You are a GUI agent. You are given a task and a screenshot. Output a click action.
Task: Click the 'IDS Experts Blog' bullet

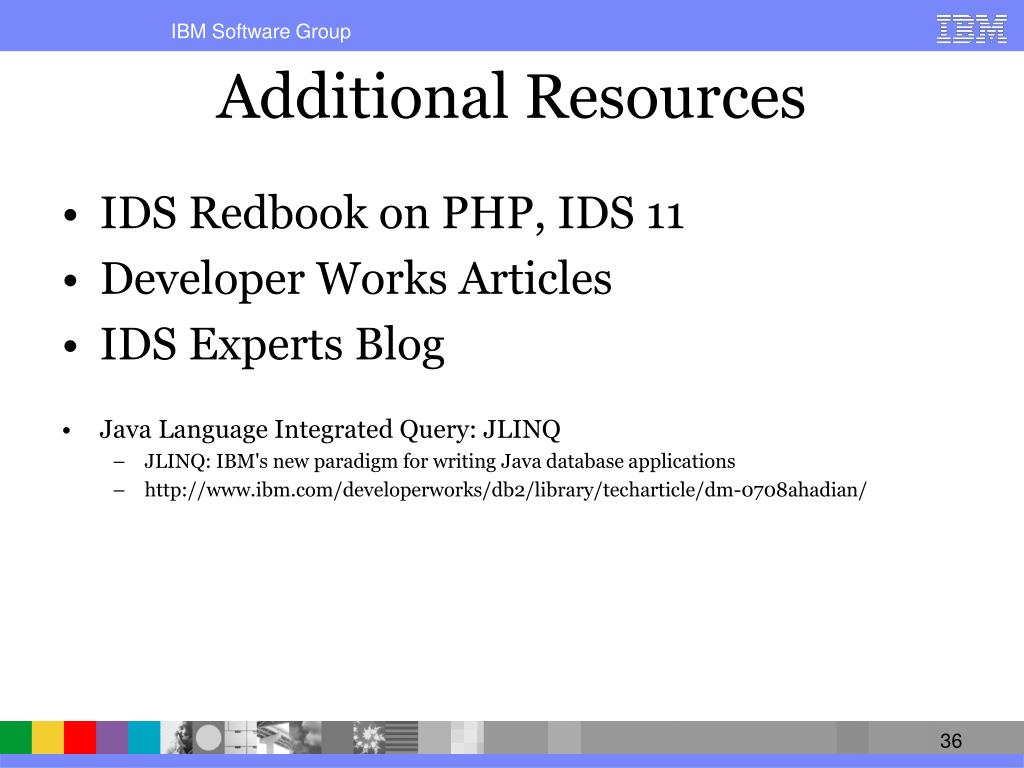272,345
